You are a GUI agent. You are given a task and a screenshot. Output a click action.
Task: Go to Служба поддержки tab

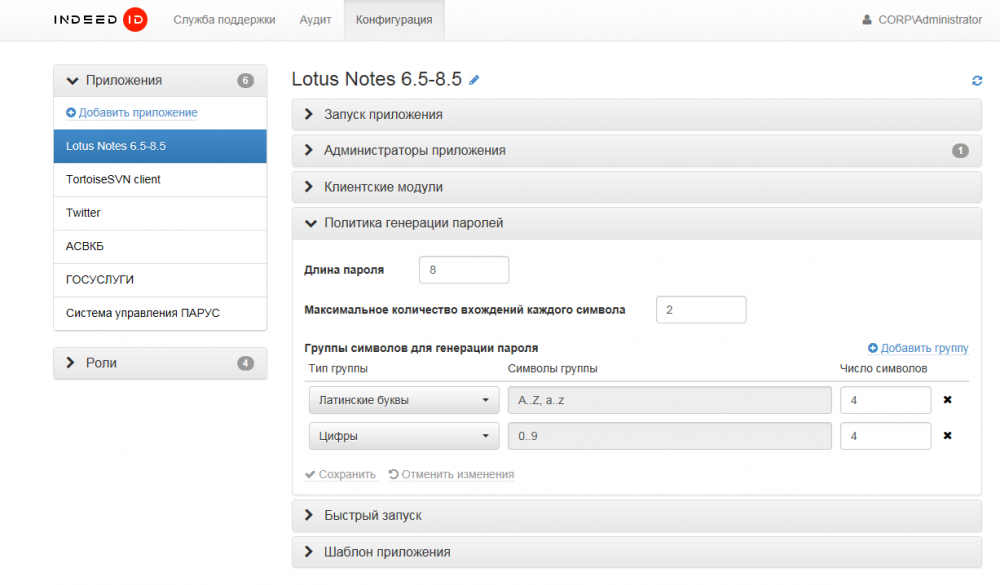224,20
